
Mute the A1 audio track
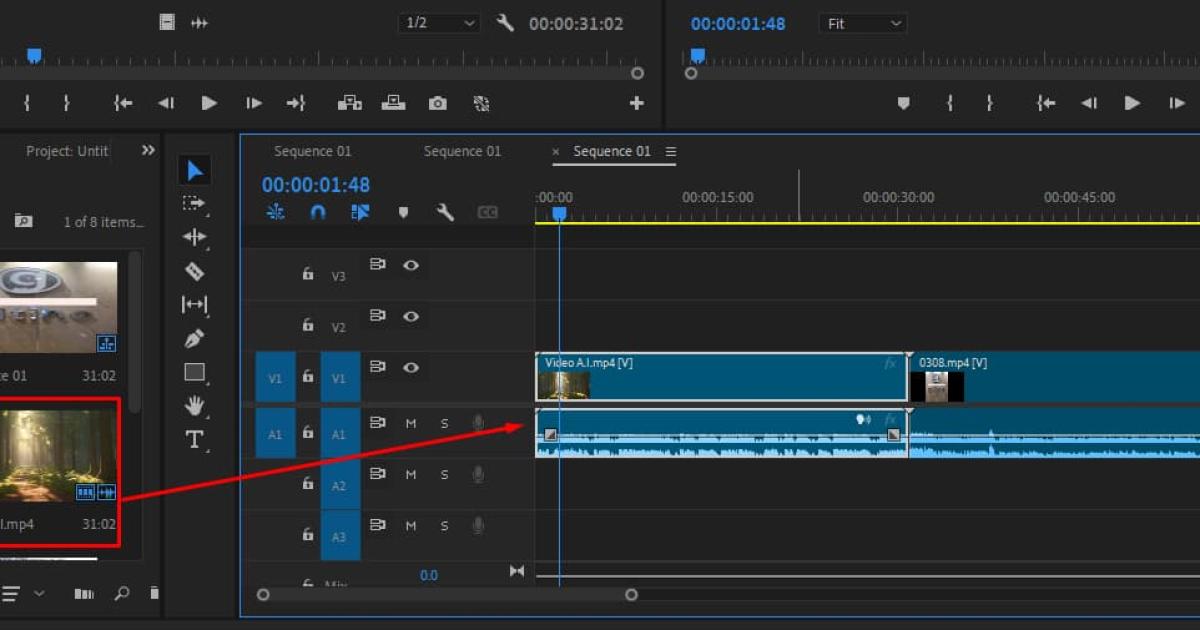point(410,423)
